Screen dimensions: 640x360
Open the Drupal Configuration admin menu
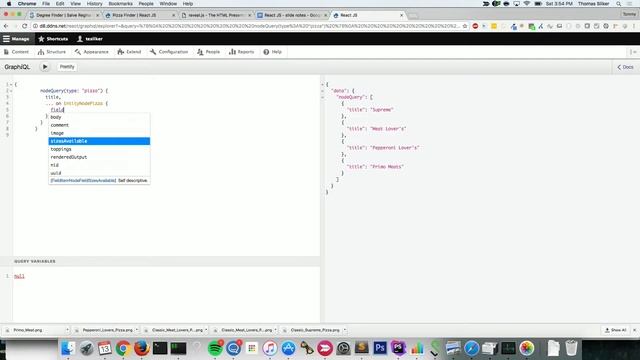[x=169, y=52]
